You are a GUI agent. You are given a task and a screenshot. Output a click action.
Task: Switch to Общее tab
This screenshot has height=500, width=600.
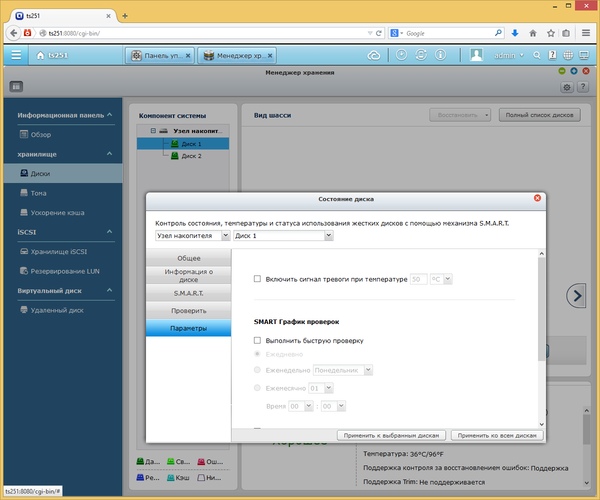(x=189, y=258)
